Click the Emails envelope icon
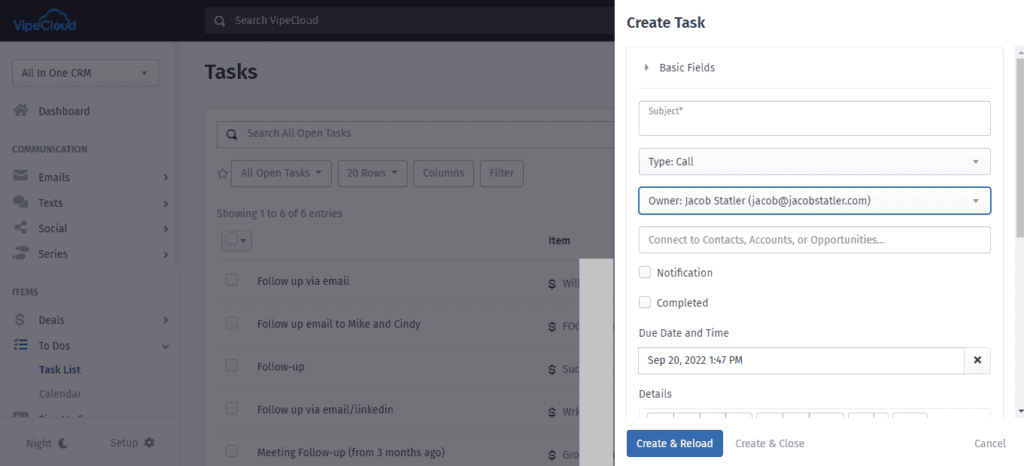 pos(21,177)
